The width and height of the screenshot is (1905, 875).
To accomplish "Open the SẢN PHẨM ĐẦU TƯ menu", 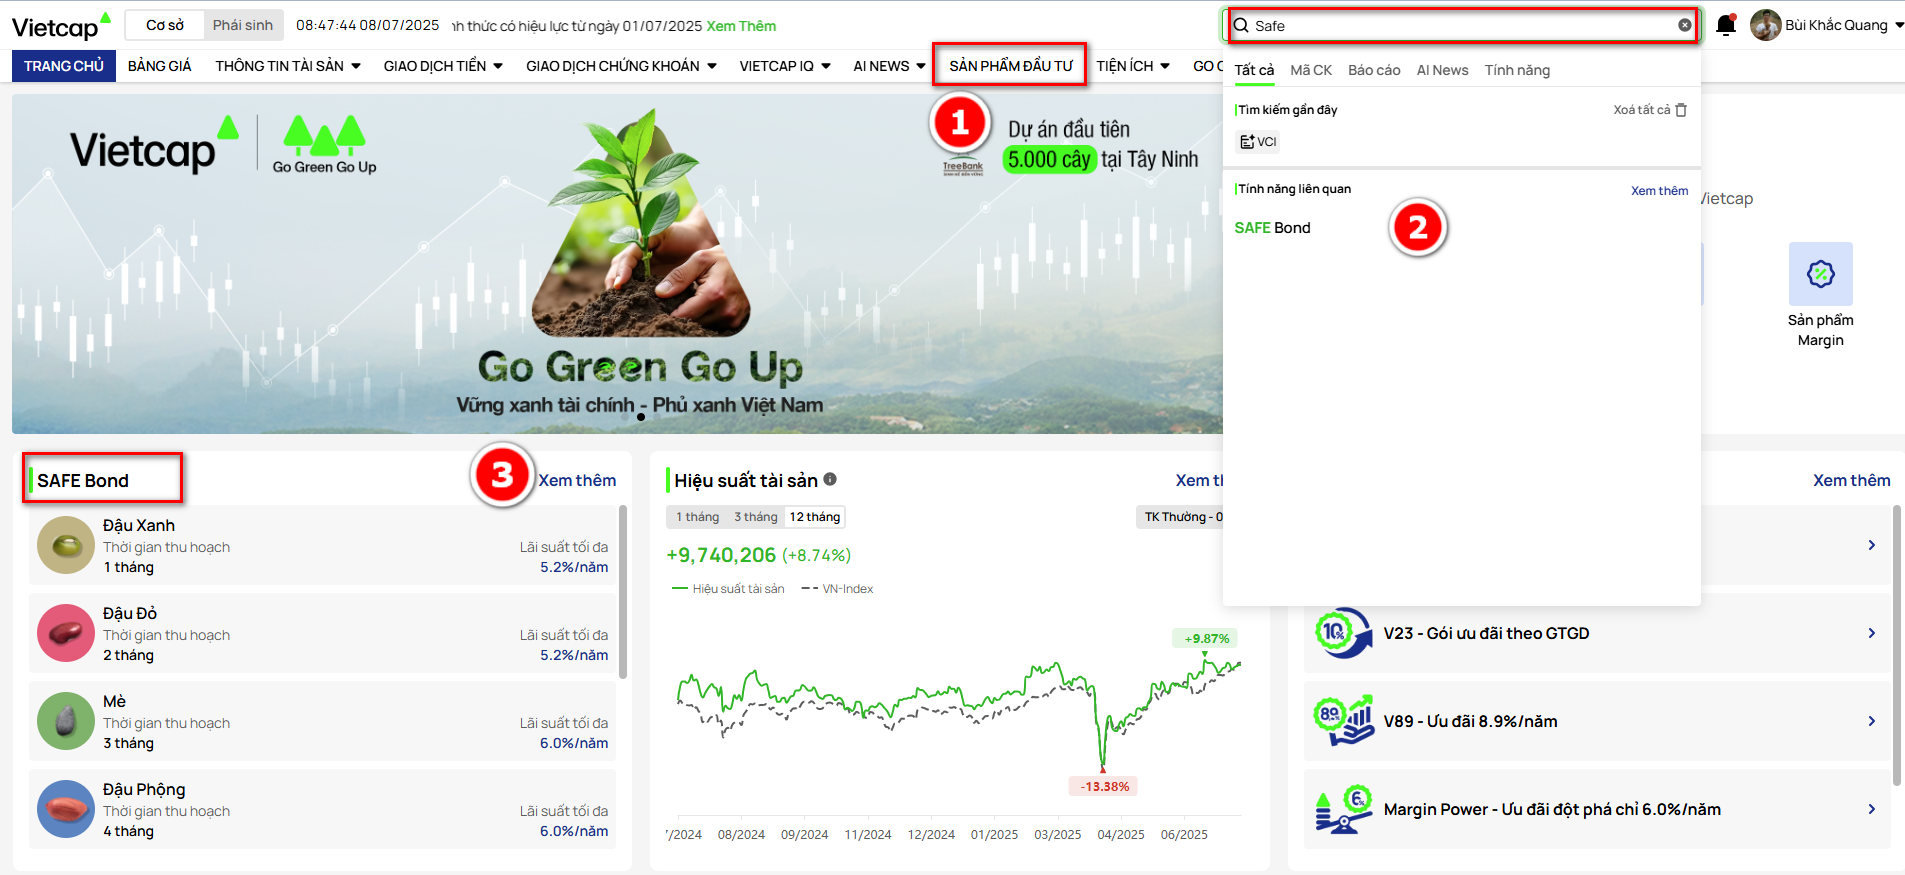I will [x=1011, y=66].
